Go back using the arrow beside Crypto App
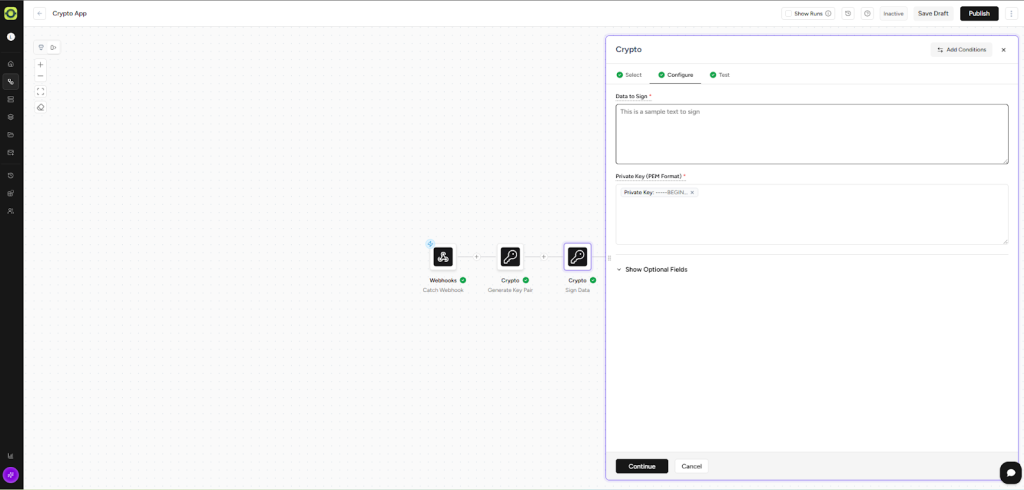1024x490 pixels. [x=40, y=14]
